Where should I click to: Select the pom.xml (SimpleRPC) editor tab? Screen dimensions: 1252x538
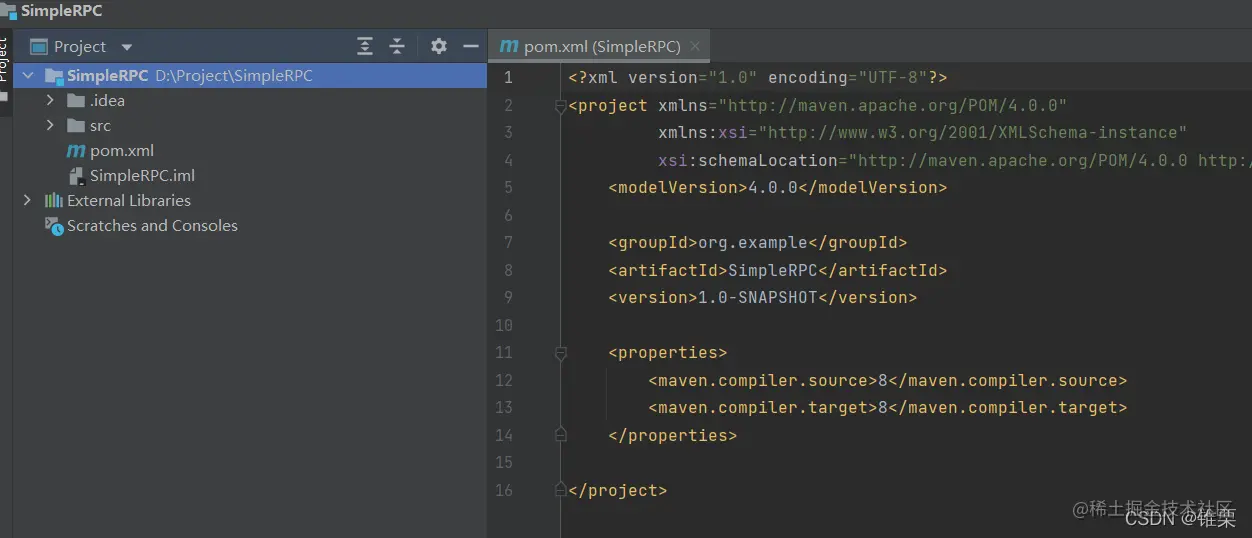600,46
